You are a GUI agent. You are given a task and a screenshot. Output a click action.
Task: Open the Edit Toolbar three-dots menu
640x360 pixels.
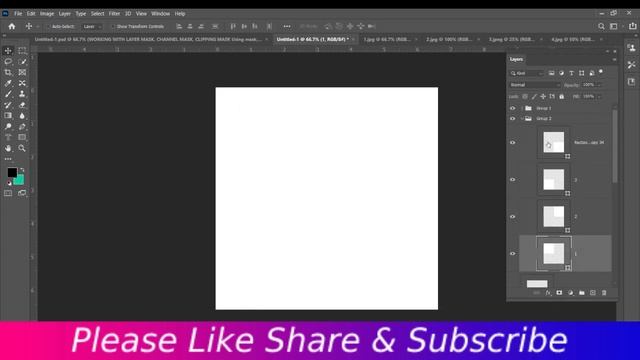point(8,159)
